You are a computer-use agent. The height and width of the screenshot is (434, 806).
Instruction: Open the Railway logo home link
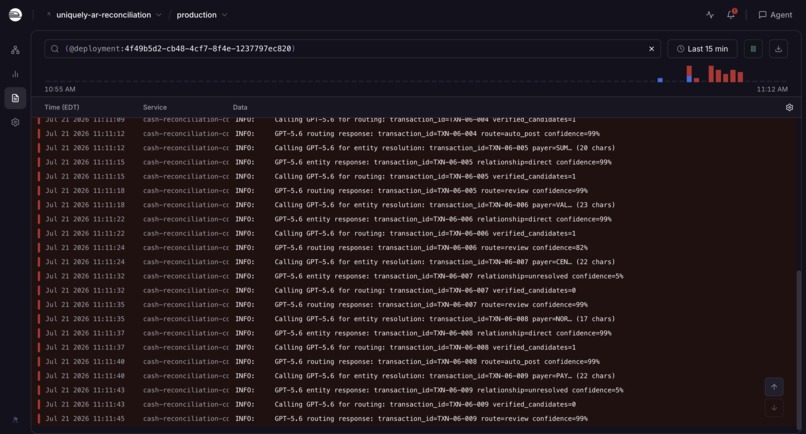pyautogui.click(x=15, y=14)
